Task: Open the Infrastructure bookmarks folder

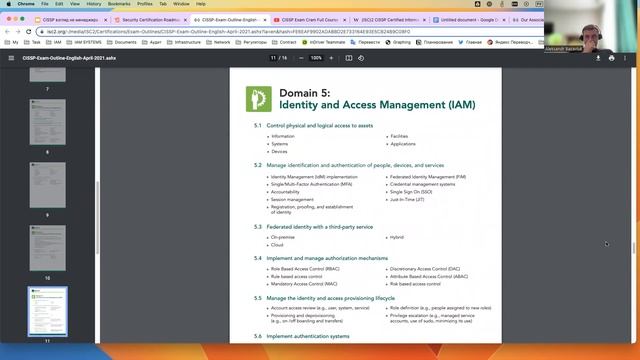Action: coord(184,42)
